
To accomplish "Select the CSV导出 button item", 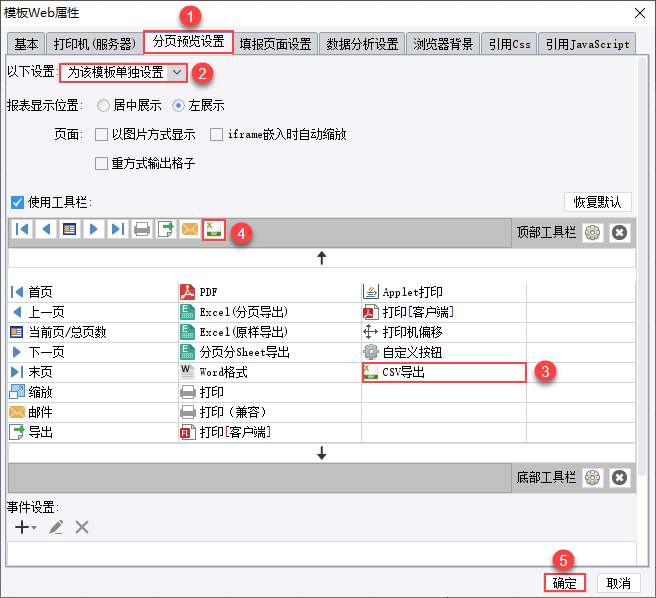I will coord(443,372).
